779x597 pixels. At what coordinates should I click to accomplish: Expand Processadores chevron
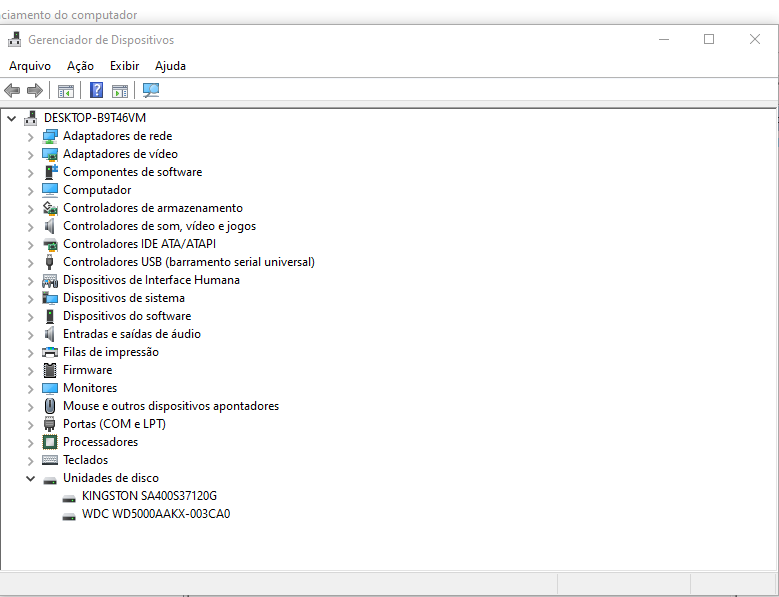(x=30, y=443)
